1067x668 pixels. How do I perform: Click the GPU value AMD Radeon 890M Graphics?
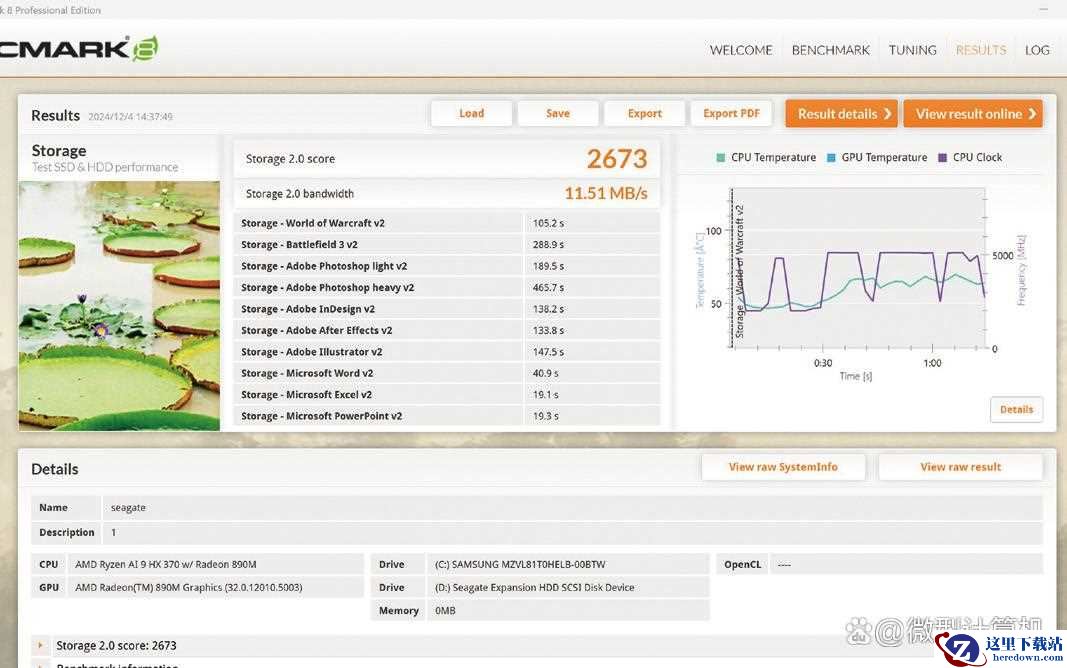(188, 587)
